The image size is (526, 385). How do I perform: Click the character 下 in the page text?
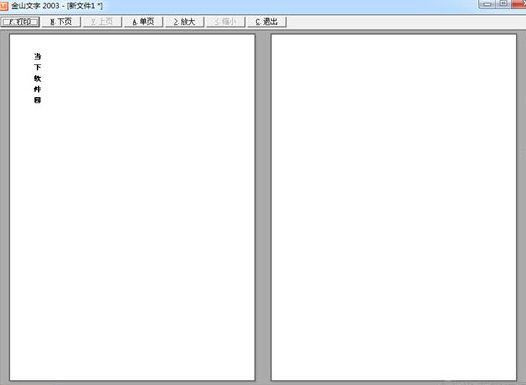37,67
